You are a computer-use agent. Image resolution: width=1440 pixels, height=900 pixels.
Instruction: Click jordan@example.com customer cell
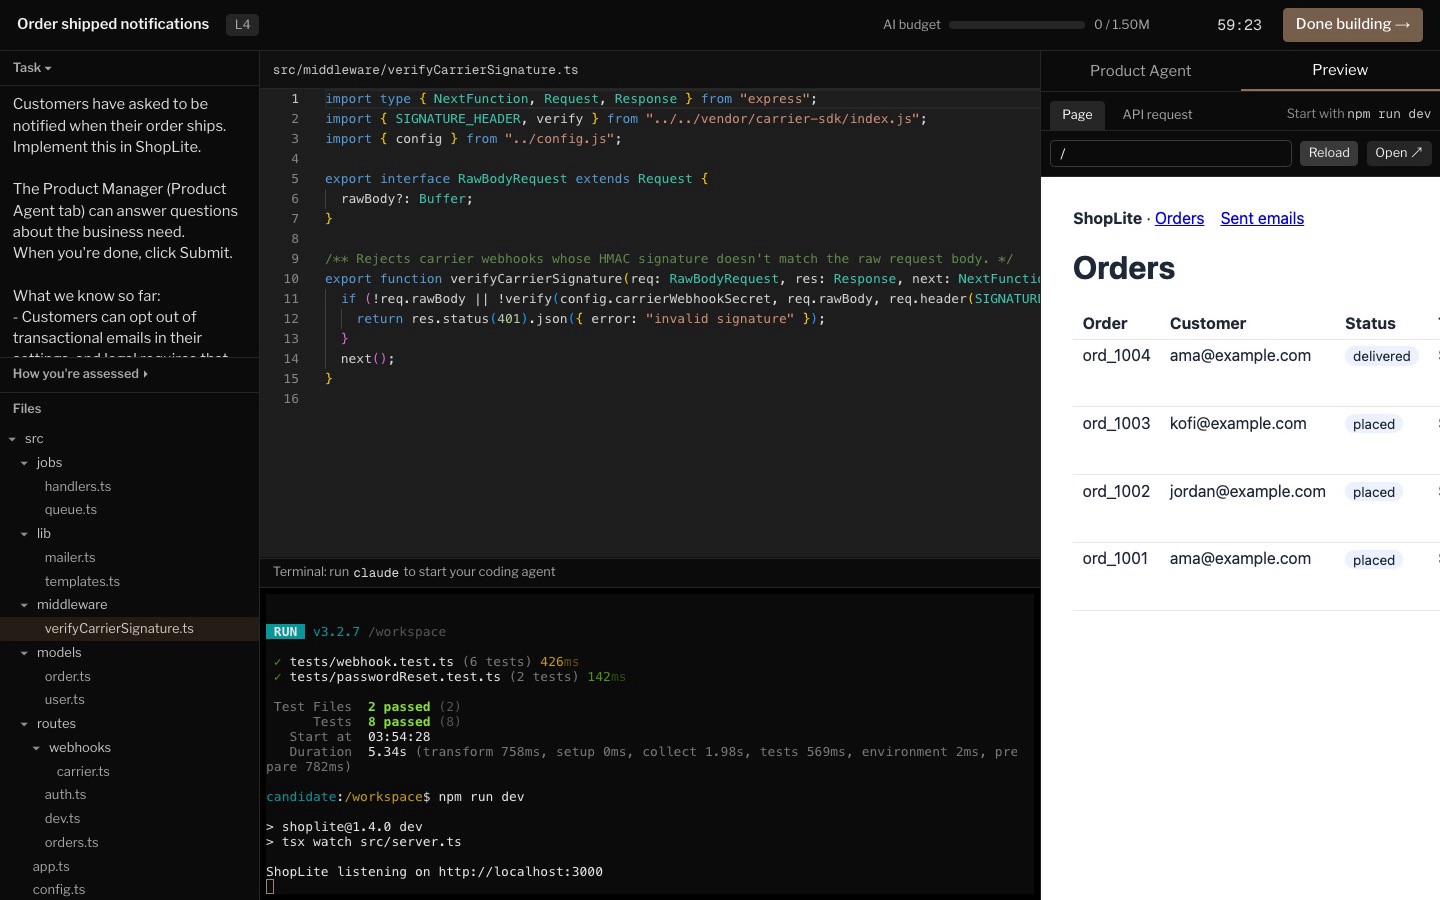1248,492
